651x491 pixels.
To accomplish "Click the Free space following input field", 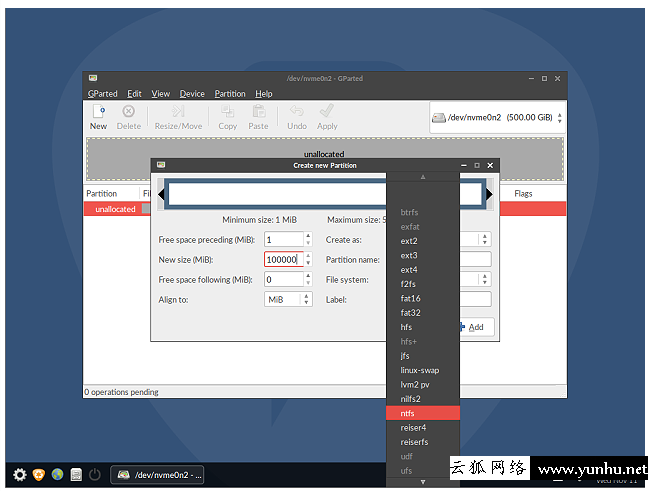I will pyautogui.click(x=284, y=279).
